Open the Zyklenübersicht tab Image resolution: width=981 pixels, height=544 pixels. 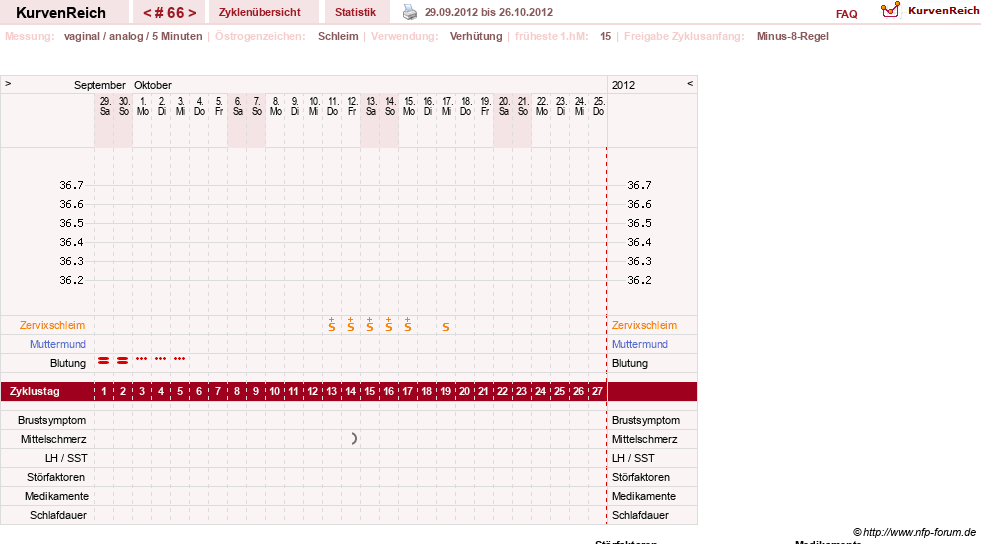coord(260,12)
